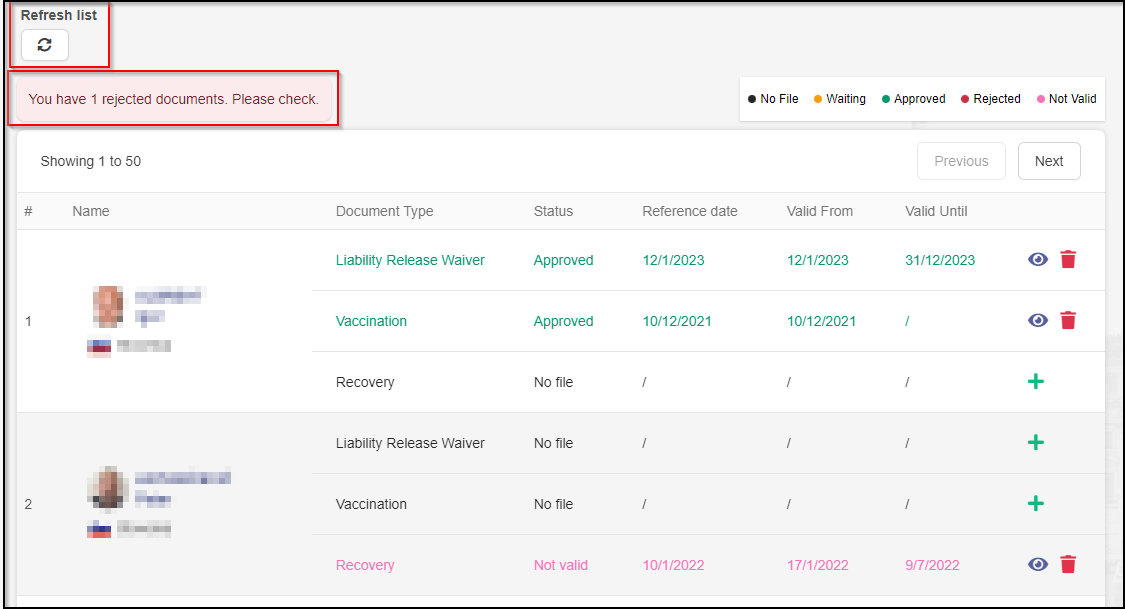Add Liability Release Waiver for person 2
1125x609 pixels.
1036,443
